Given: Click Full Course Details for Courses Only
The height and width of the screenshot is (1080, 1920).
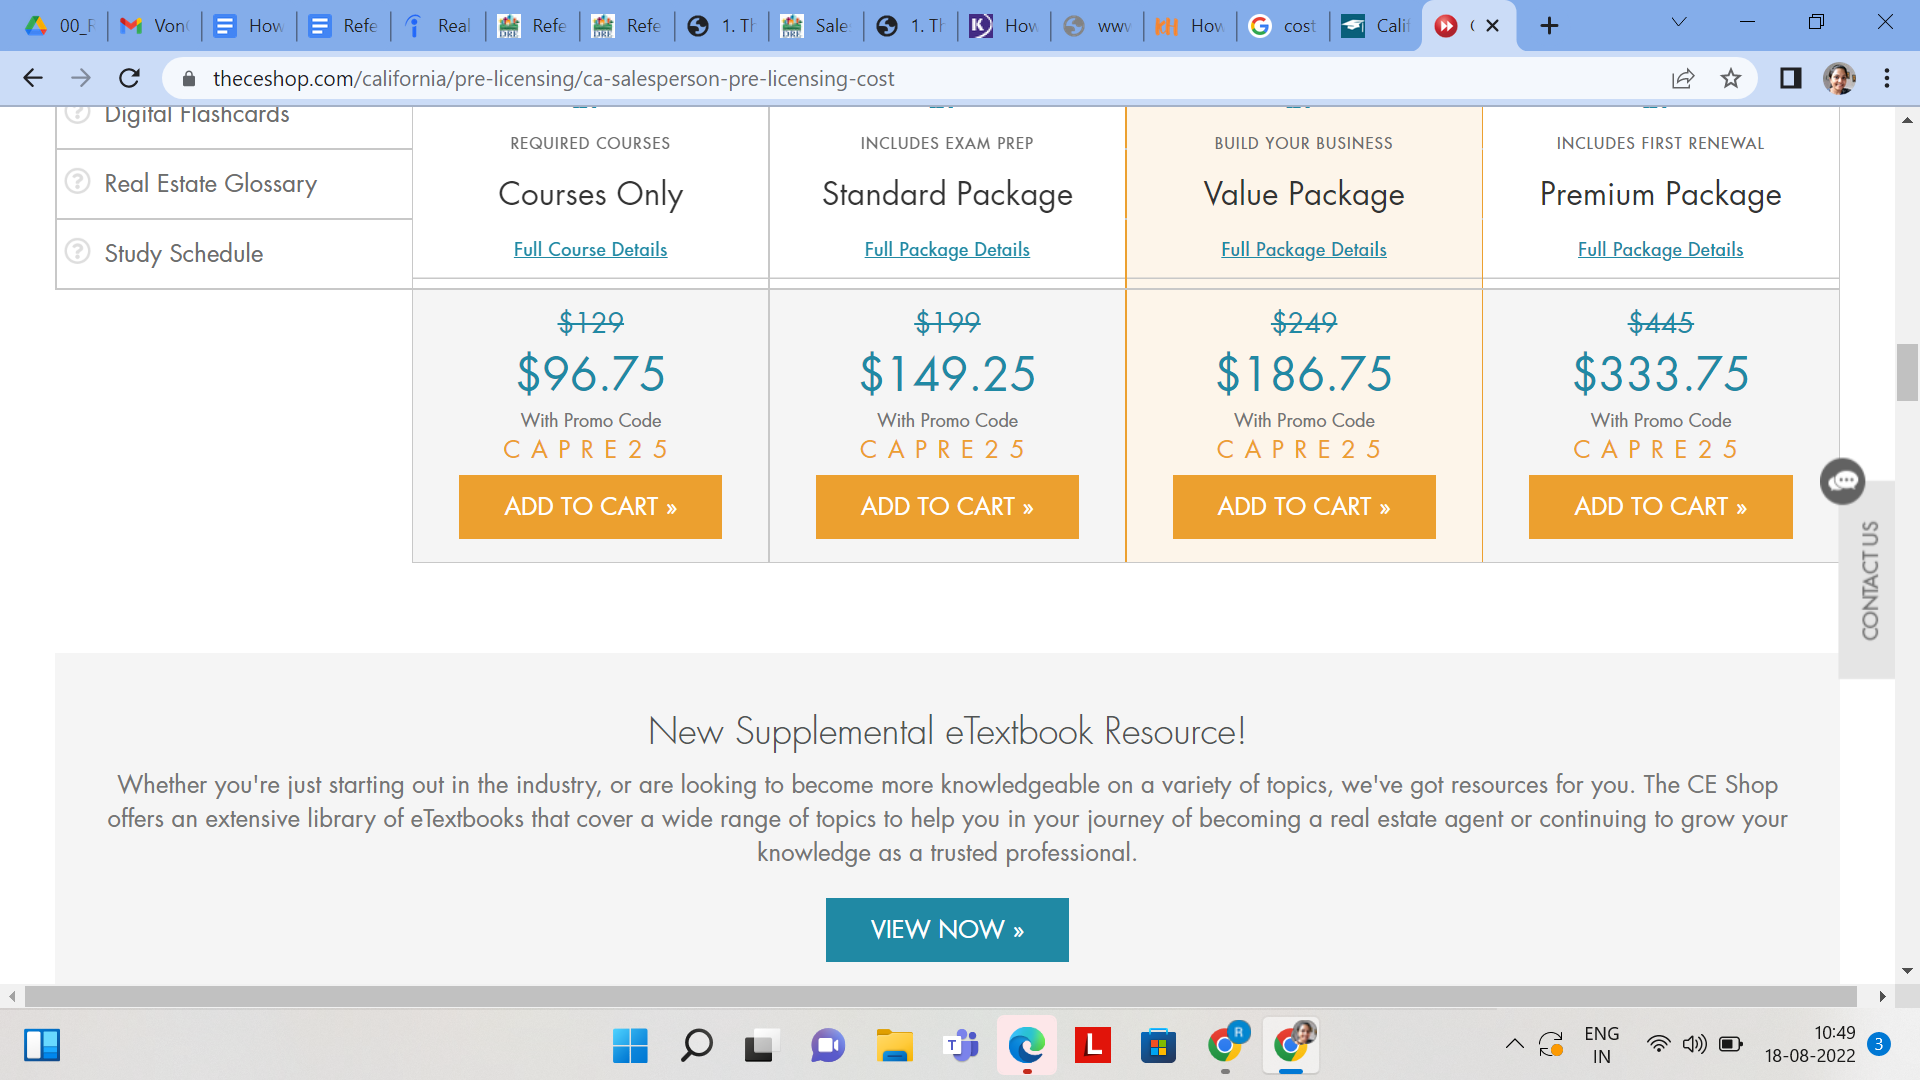Looking at the screenshot, I should [589, 248].
